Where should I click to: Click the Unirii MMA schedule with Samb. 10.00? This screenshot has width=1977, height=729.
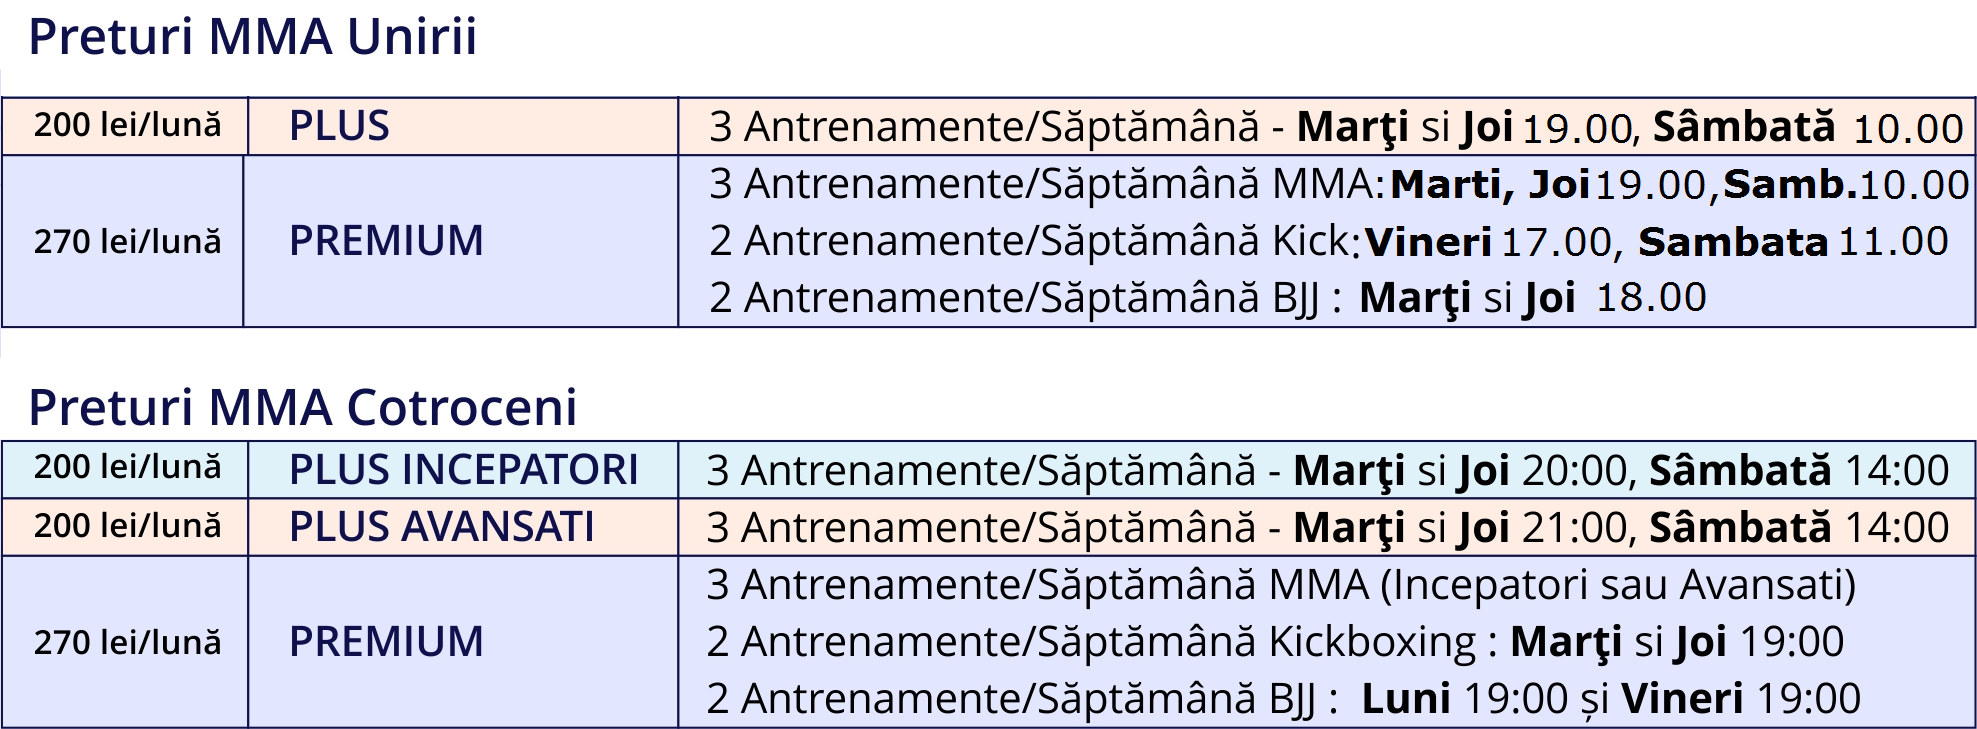(x=1338, y=184)
